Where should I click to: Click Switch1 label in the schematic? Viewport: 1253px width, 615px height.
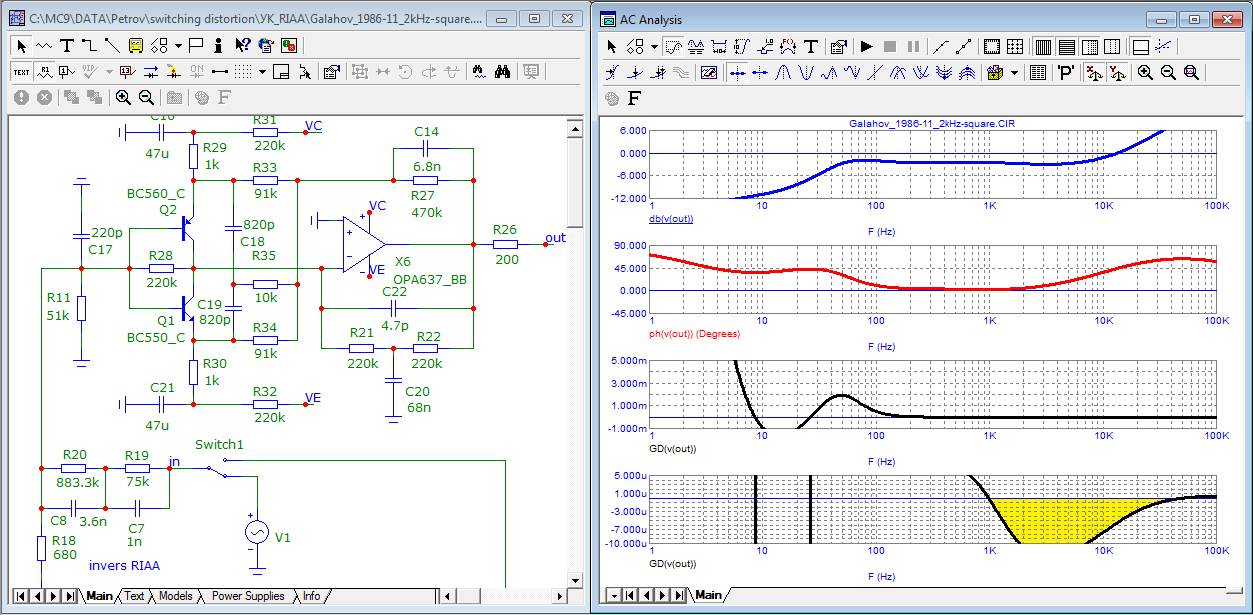pos(219,444)
